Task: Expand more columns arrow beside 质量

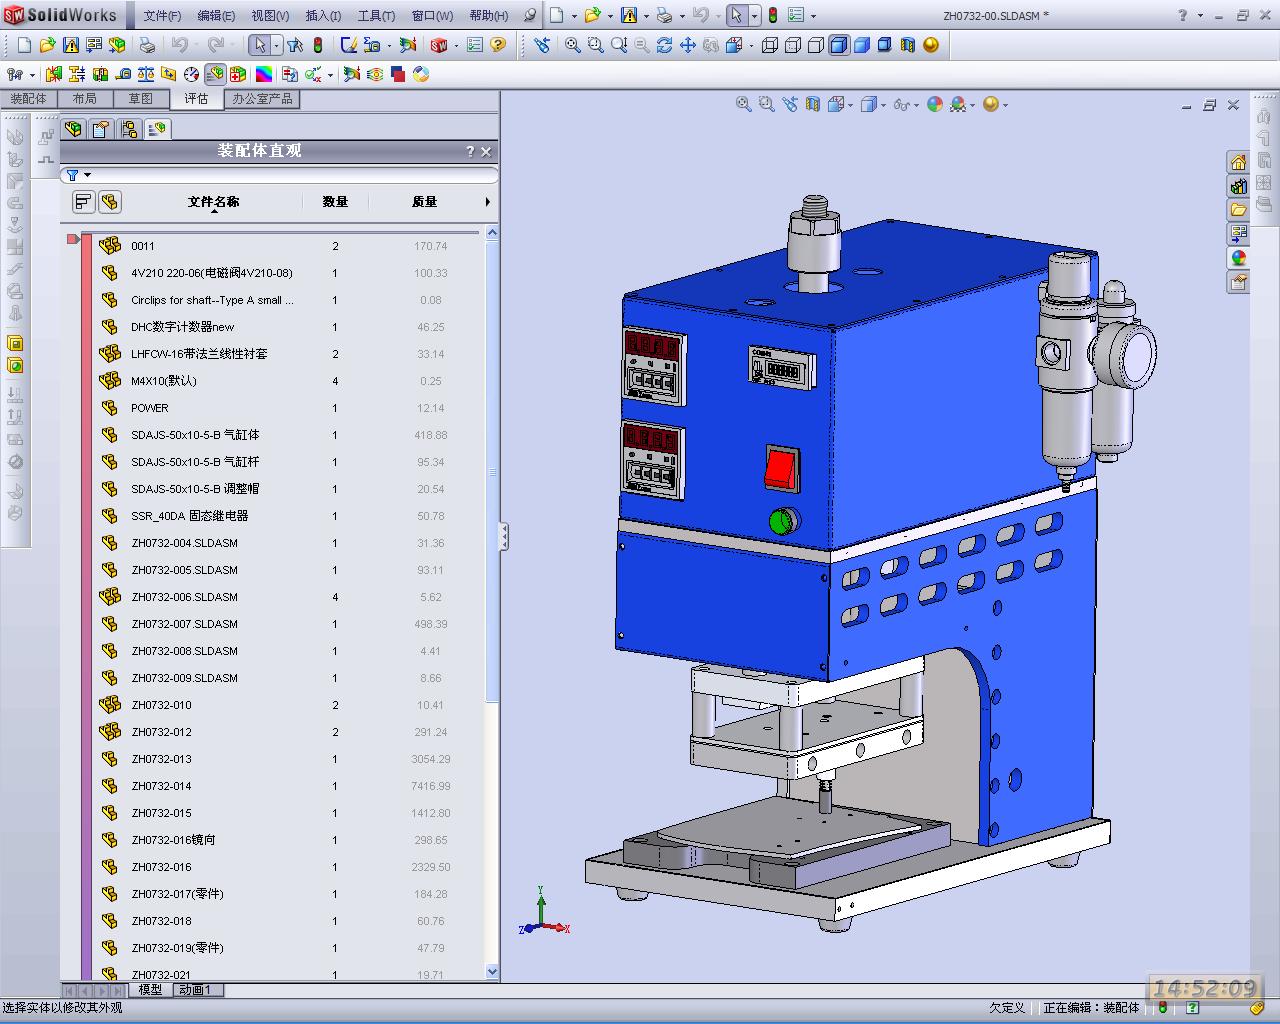Action: pyautogui.click(x=488, y=202)
